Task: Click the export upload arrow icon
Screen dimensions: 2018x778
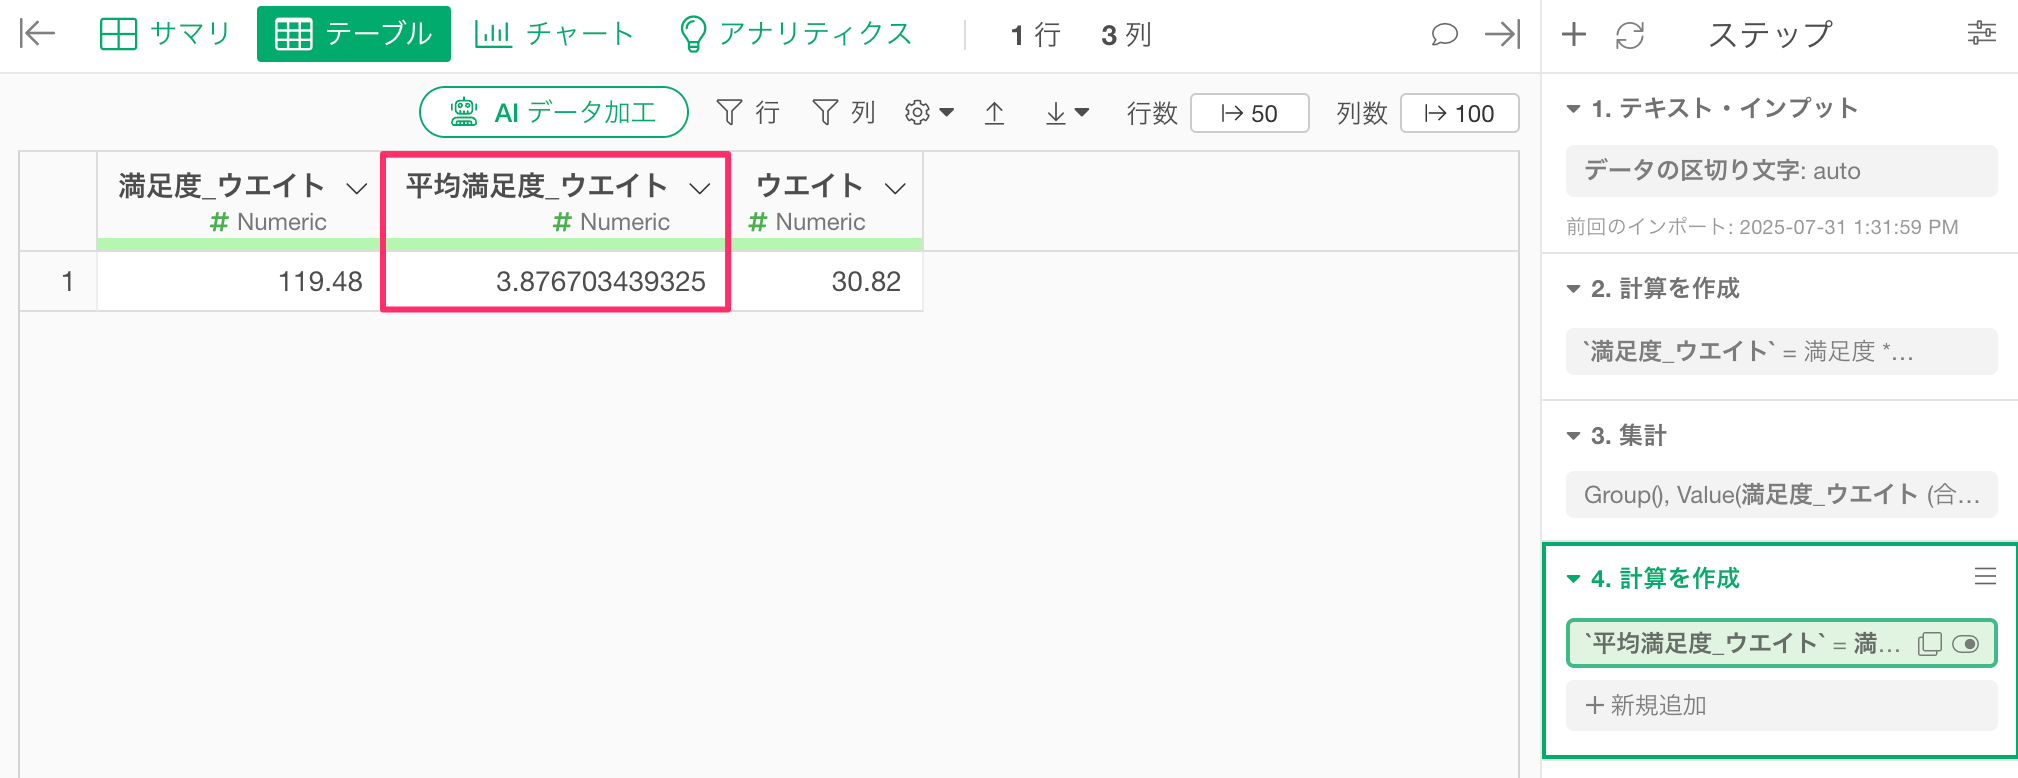Action: tap(994, 113)
